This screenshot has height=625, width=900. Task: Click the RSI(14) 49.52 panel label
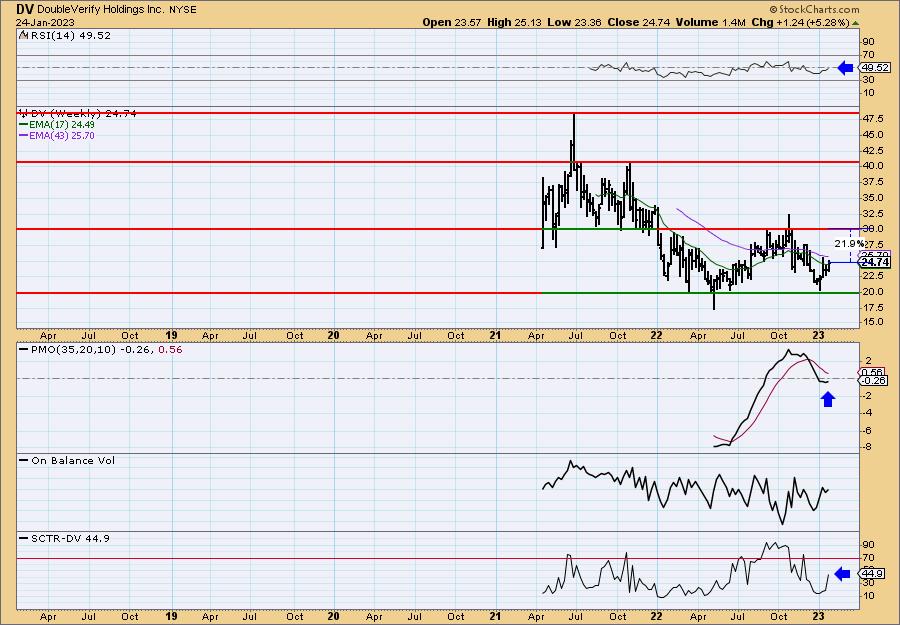pos(70,36)
